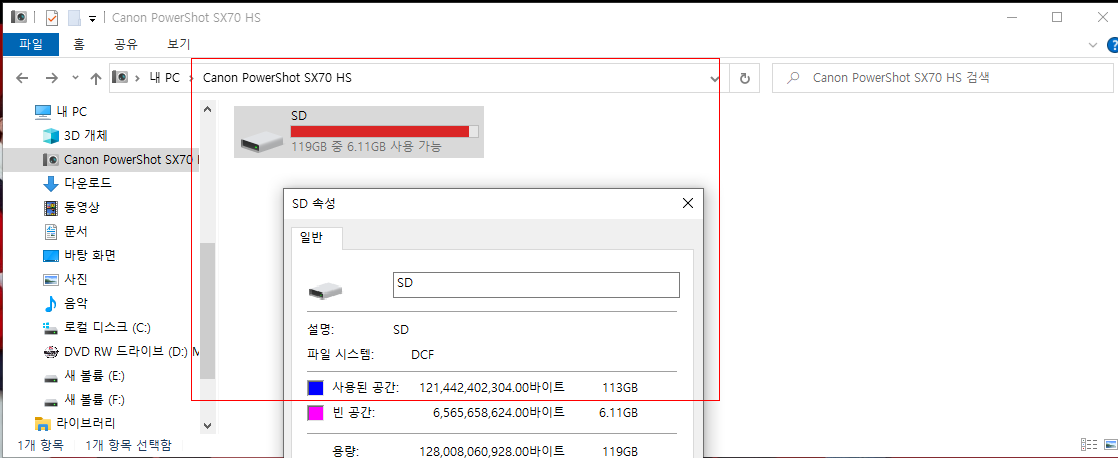Open 로컬 디스크 (C:) in navigation pane

[x=107, y=327]
